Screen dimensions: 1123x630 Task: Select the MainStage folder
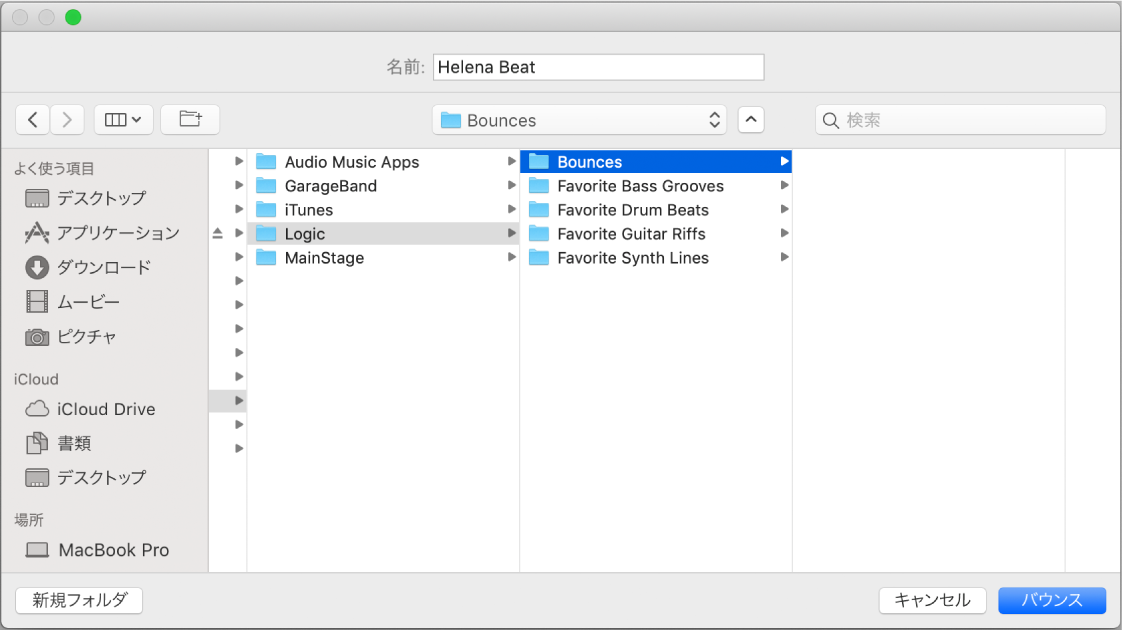click(383, 258)
